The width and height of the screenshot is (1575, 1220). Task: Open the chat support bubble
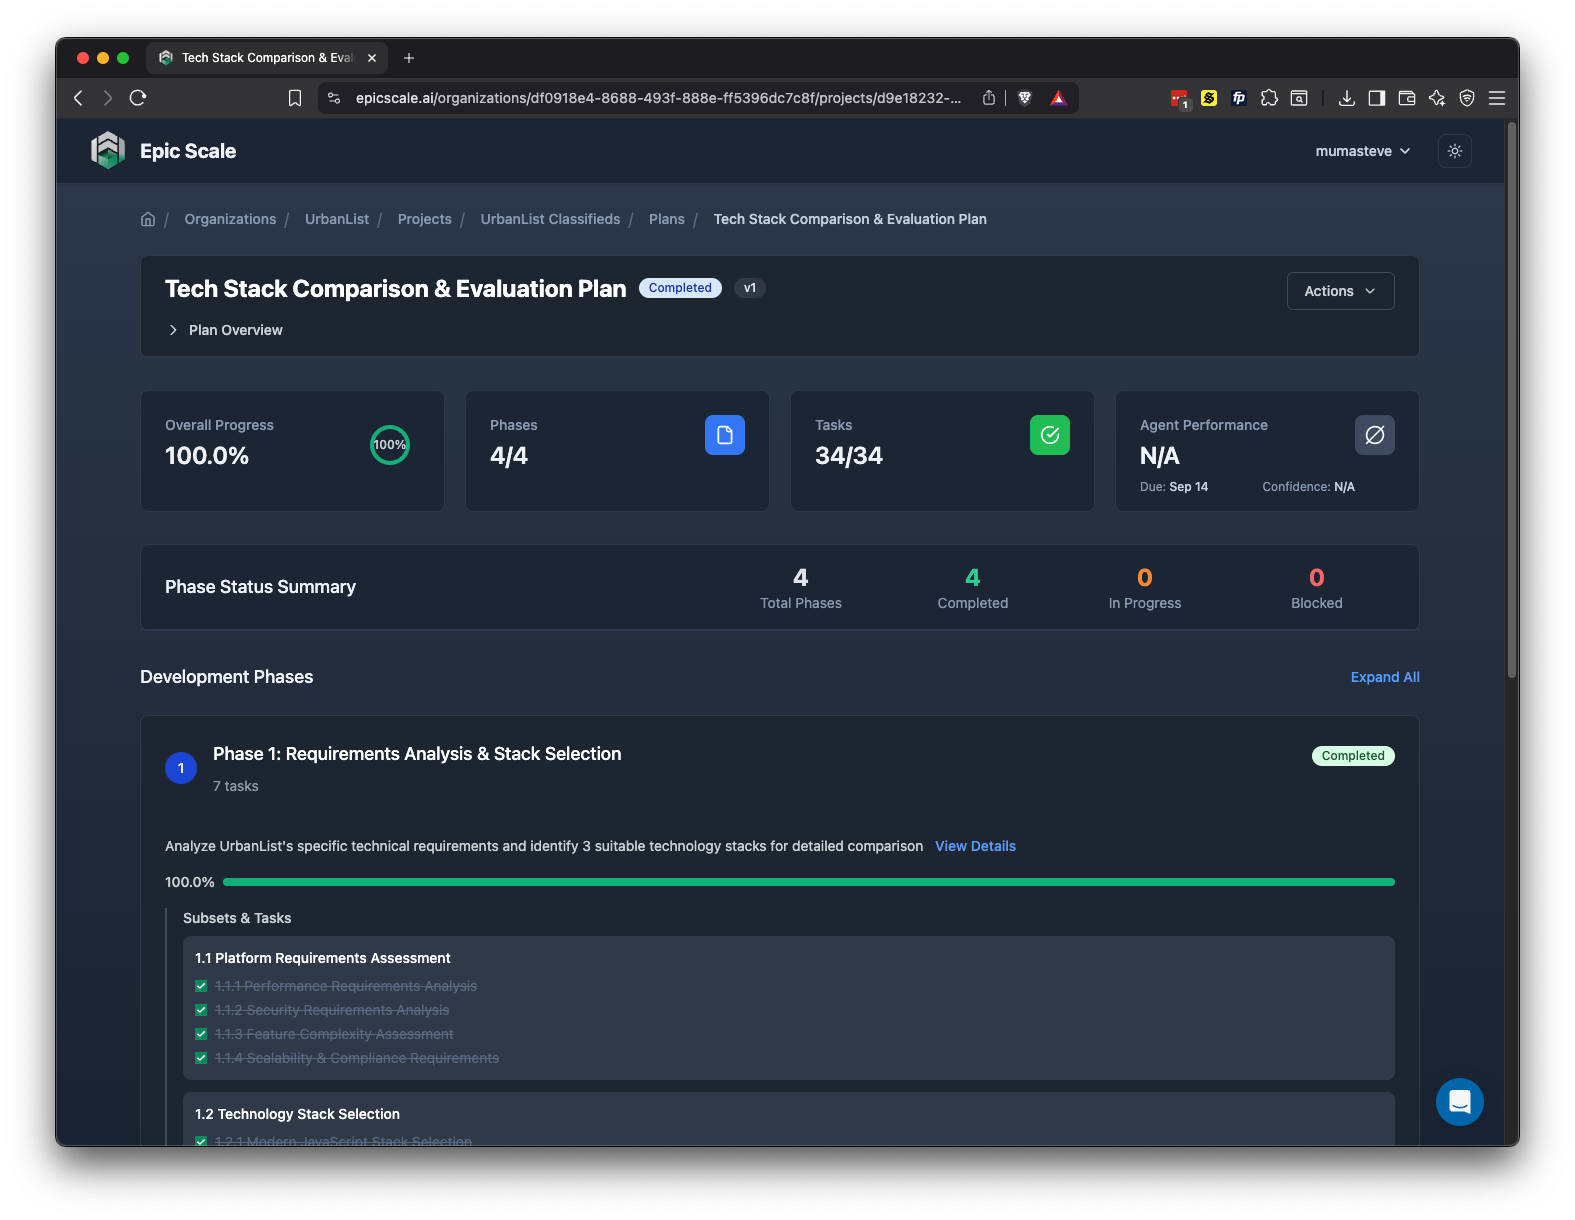1460,1102
